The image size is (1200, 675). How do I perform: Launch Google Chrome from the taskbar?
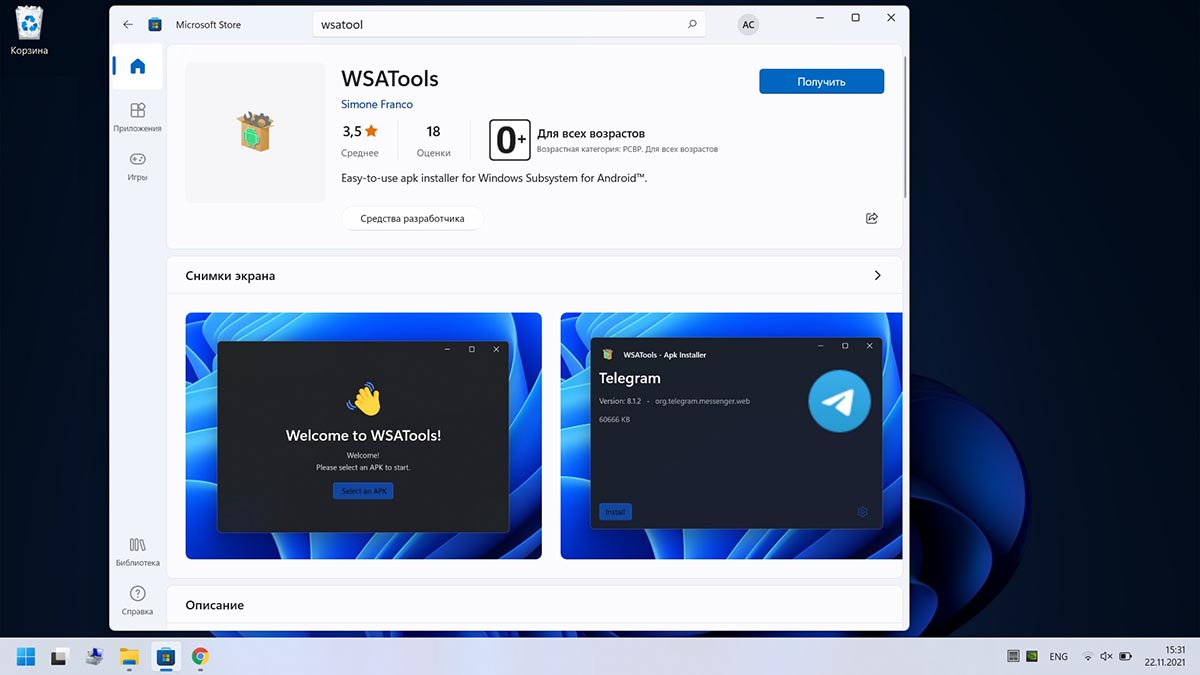(200, 657)
